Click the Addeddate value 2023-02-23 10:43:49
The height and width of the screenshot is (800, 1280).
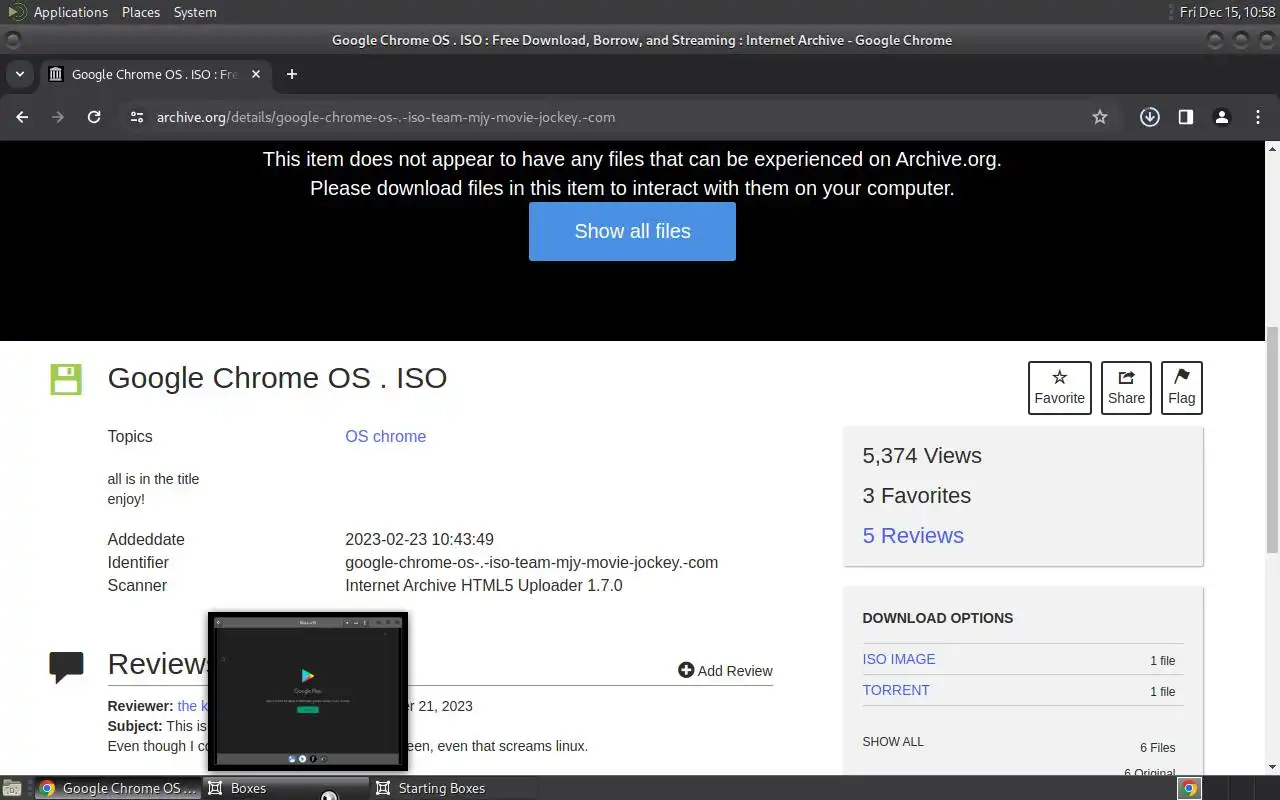tap(419, 539)
